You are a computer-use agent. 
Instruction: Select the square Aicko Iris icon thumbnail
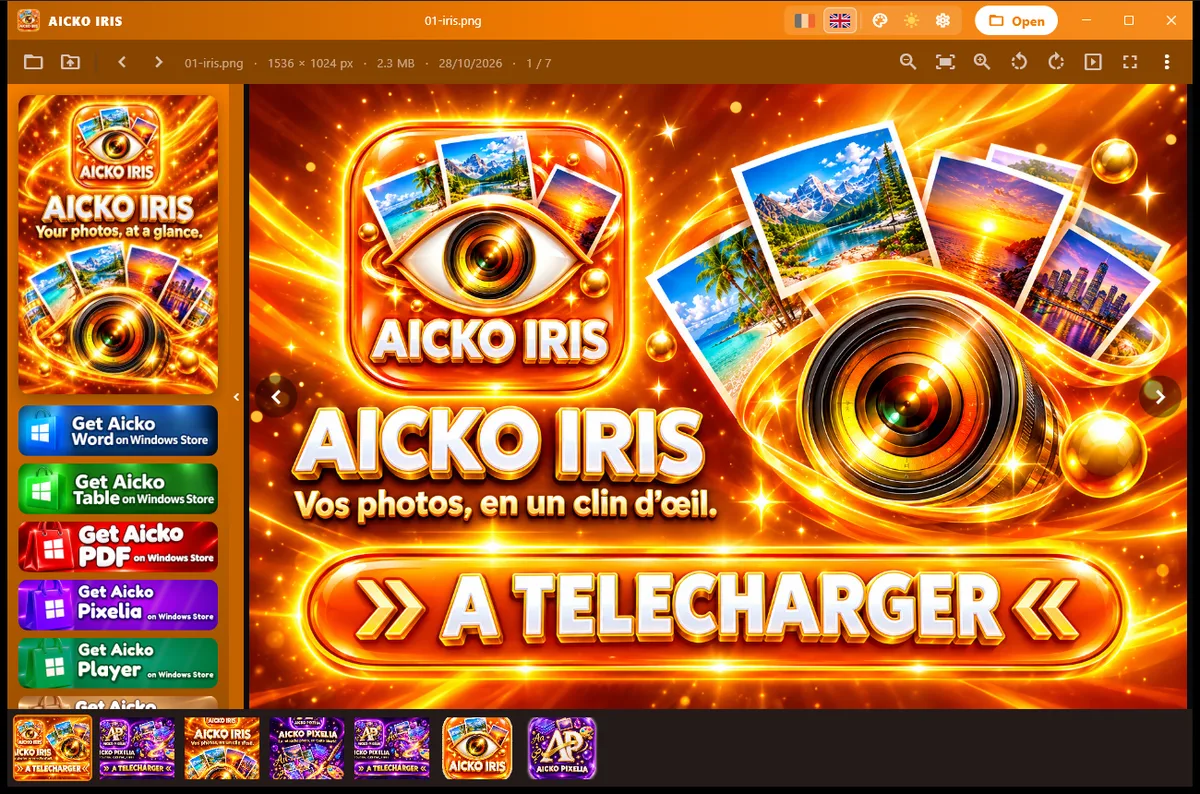pyautogui.click(x=477, y=748)
